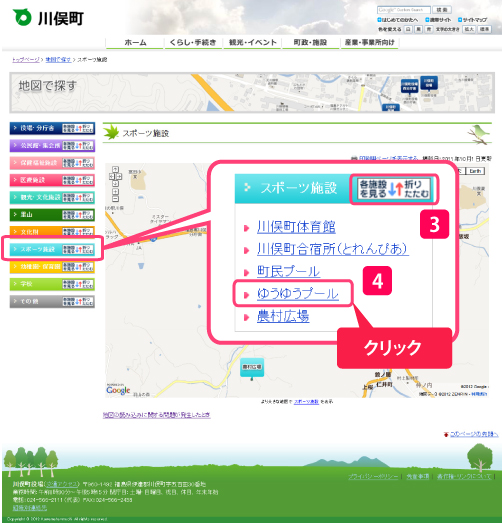502x524 pixels.
Task: Go to 地図で探す breadcrumb link
Action: pos(58,60)
